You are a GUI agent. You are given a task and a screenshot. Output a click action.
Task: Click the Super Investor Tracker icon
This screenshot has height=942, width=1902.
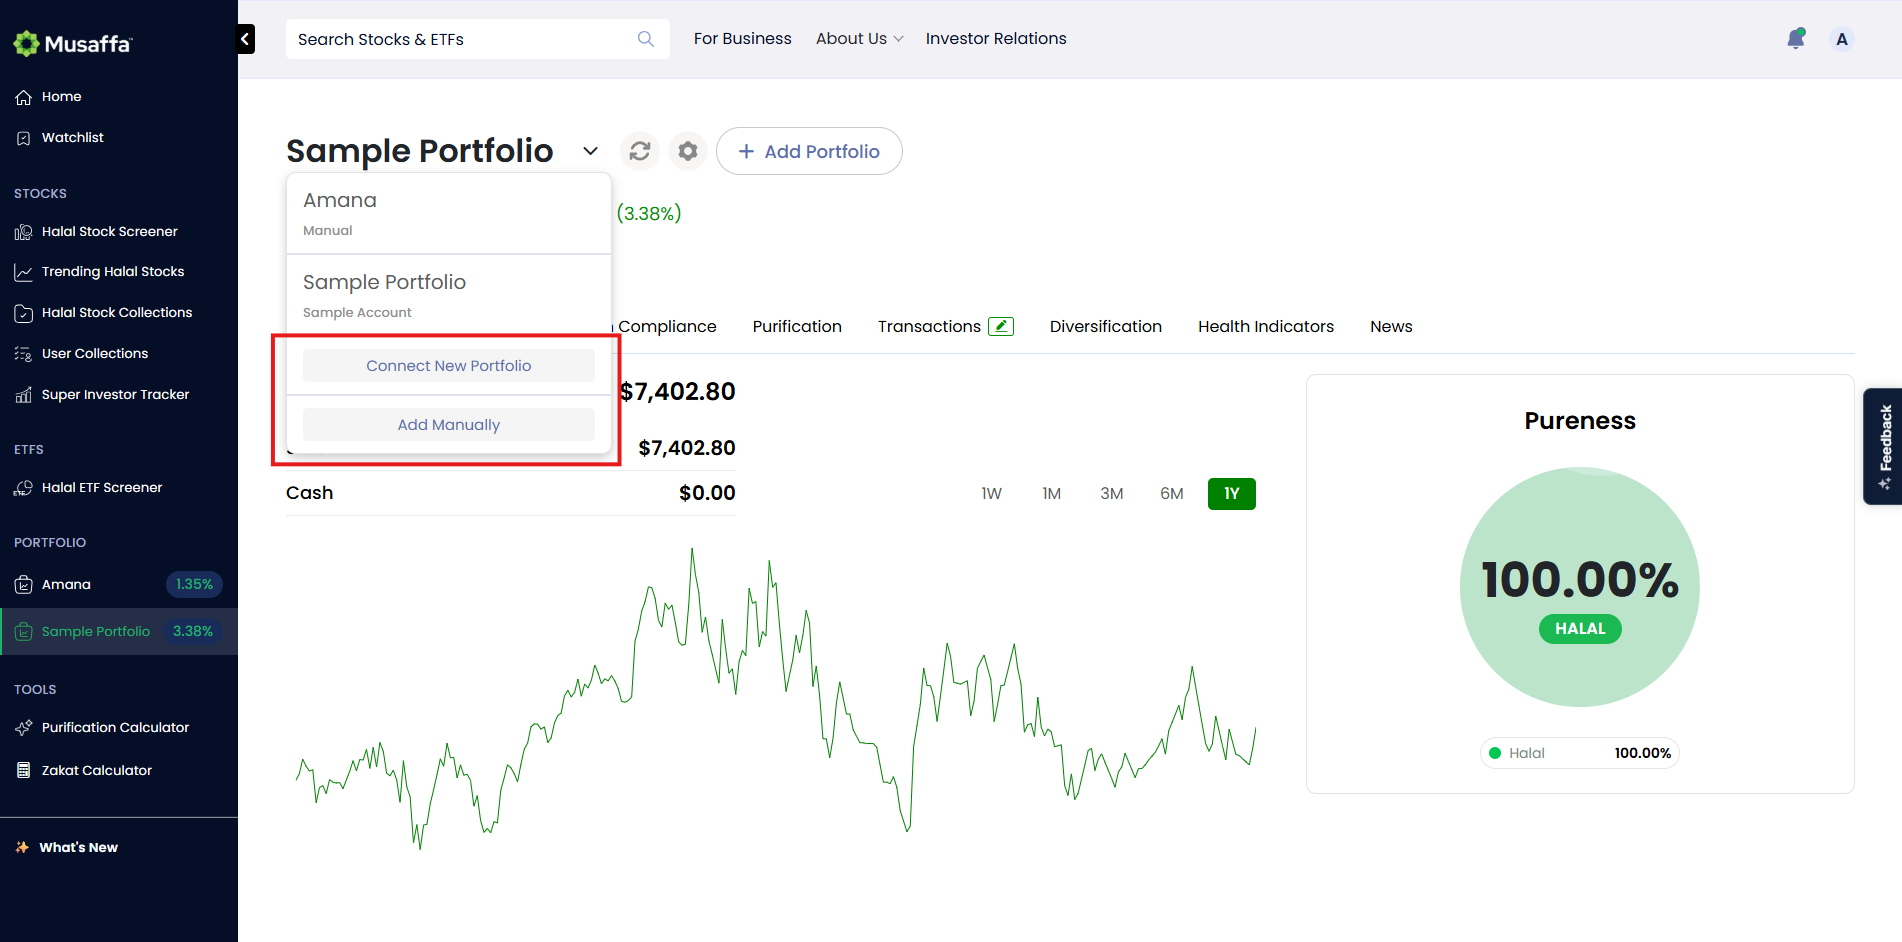pyautogui.click(x=24, y=395)
